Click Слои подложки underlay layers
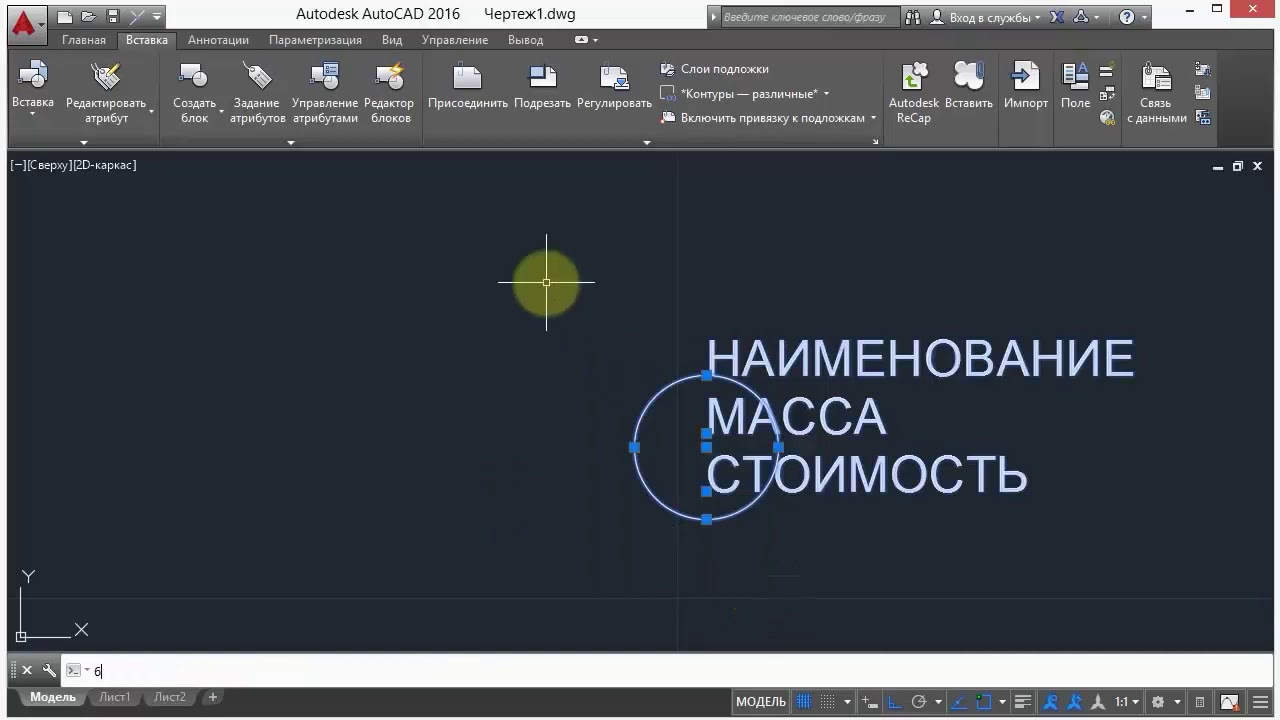1280x720 pixels. [715, 69]
